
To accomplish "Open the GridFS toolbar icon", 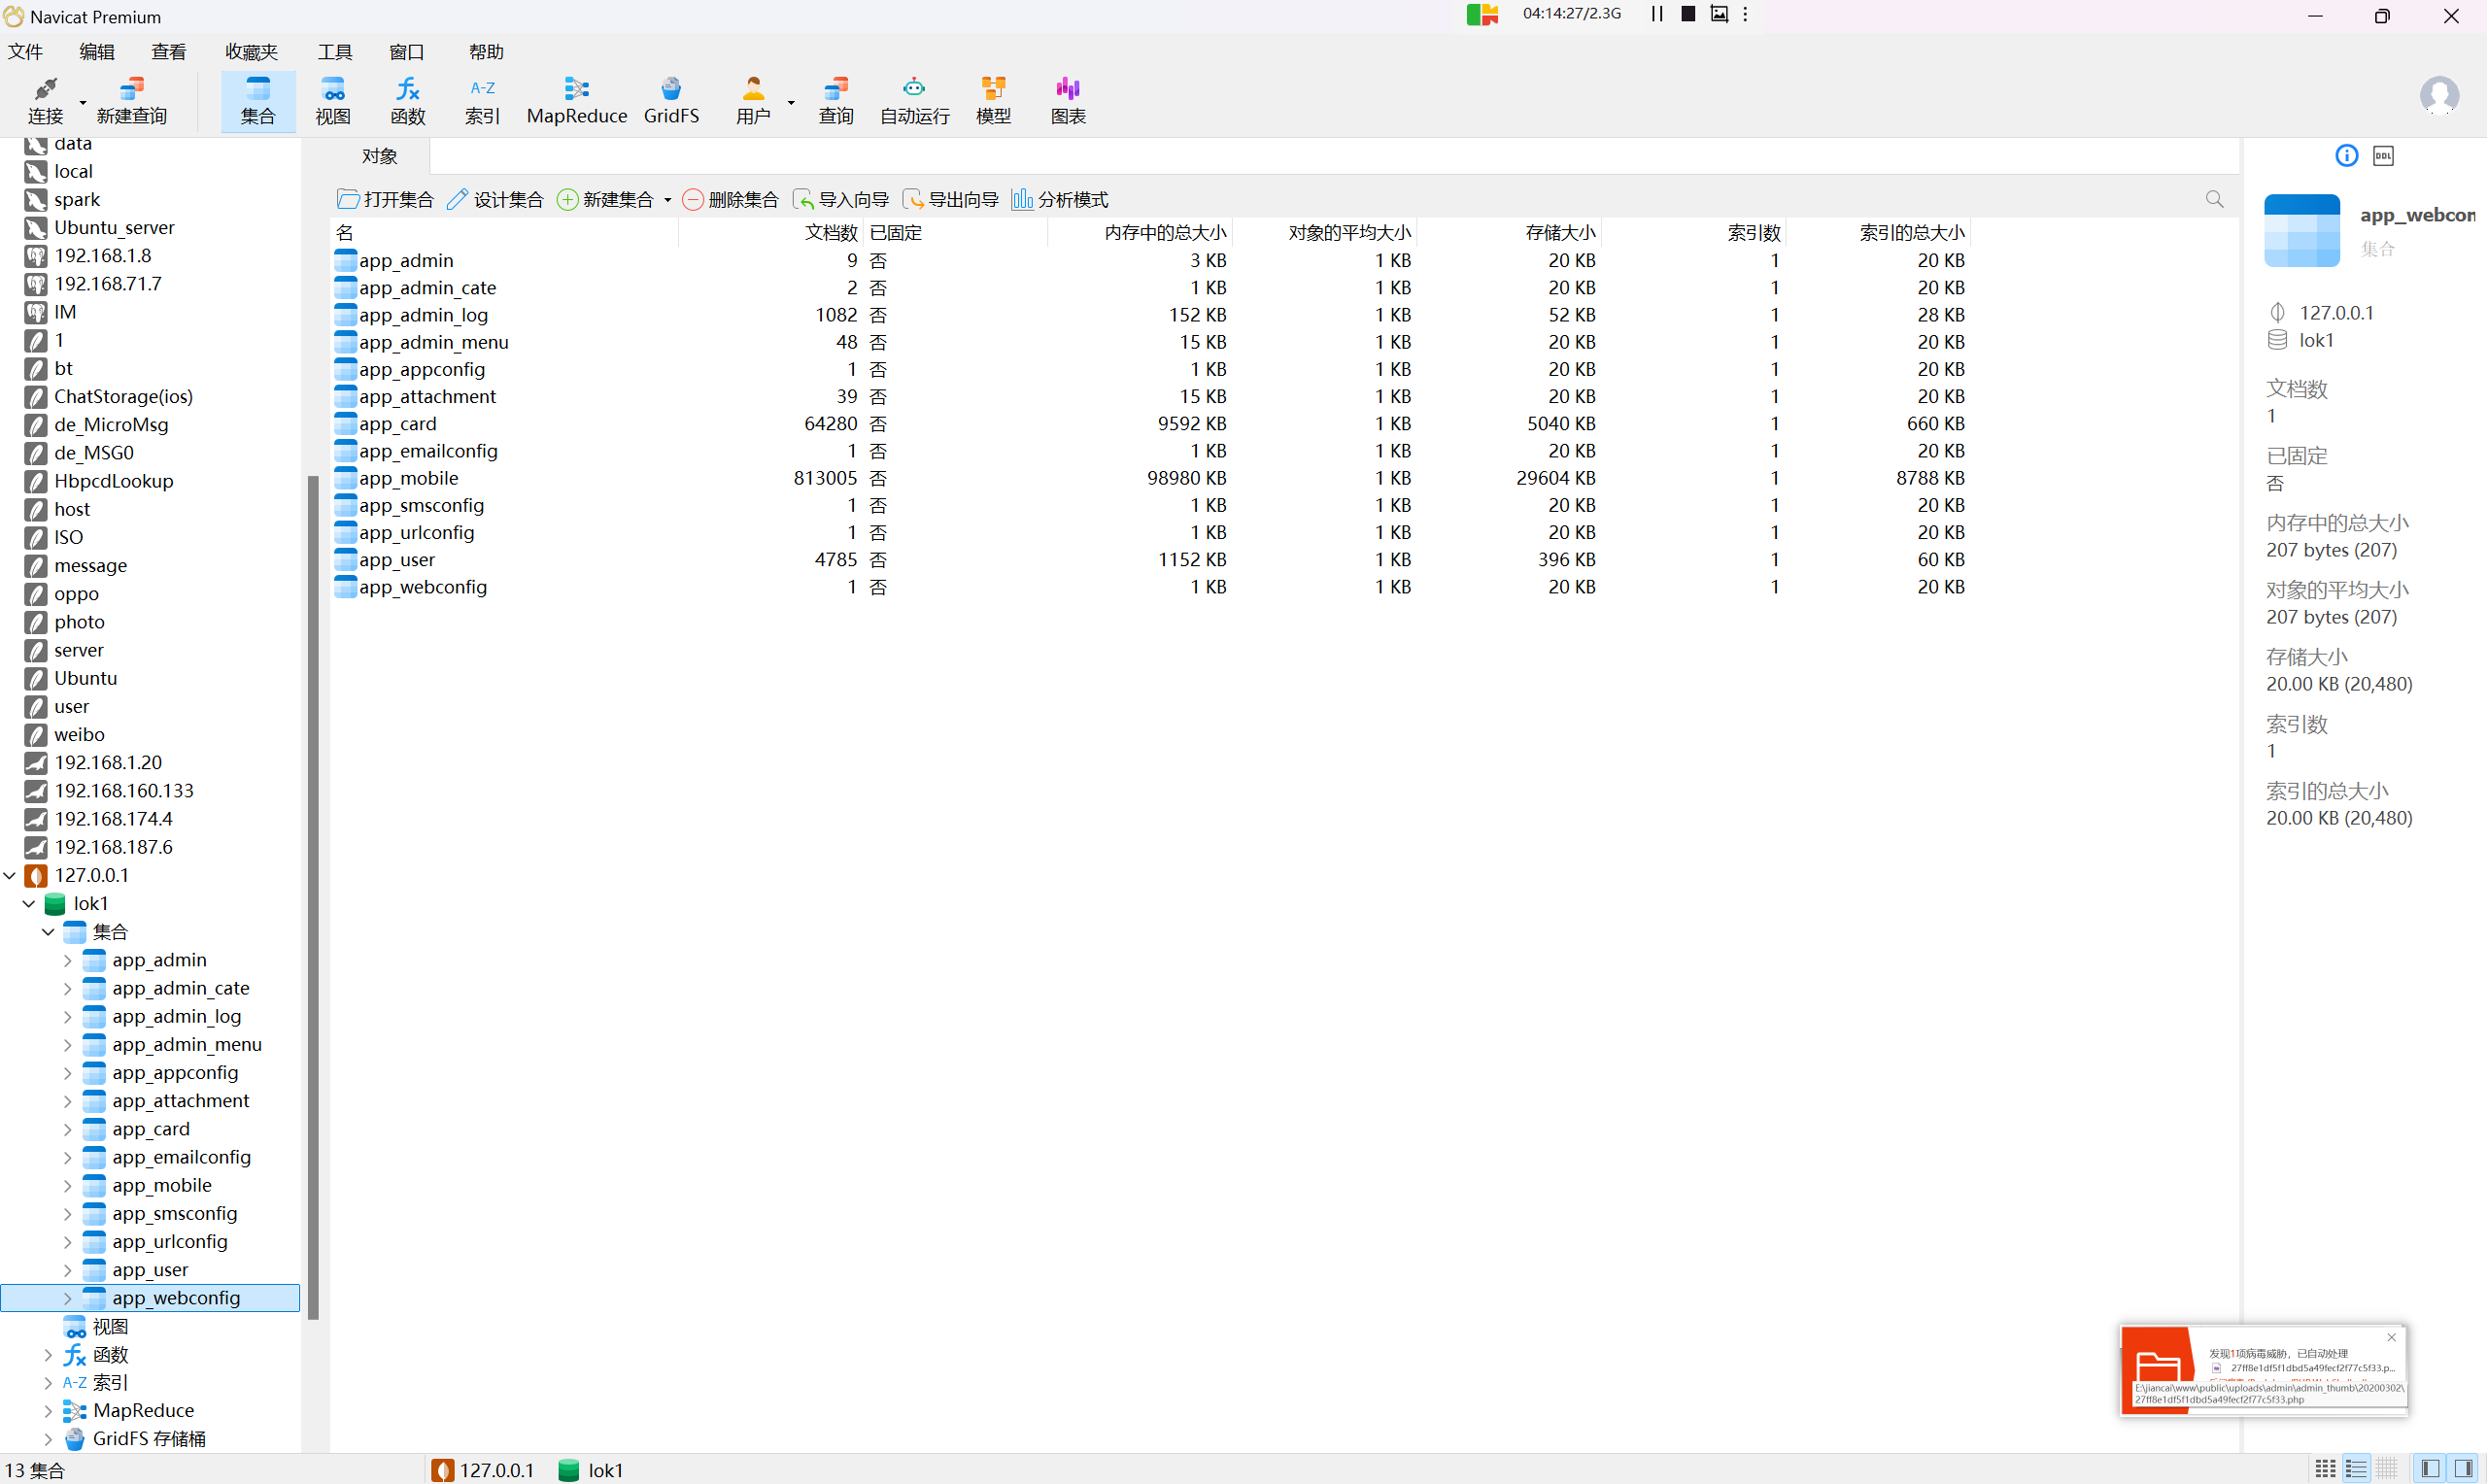I will click(x=671, y=101).
